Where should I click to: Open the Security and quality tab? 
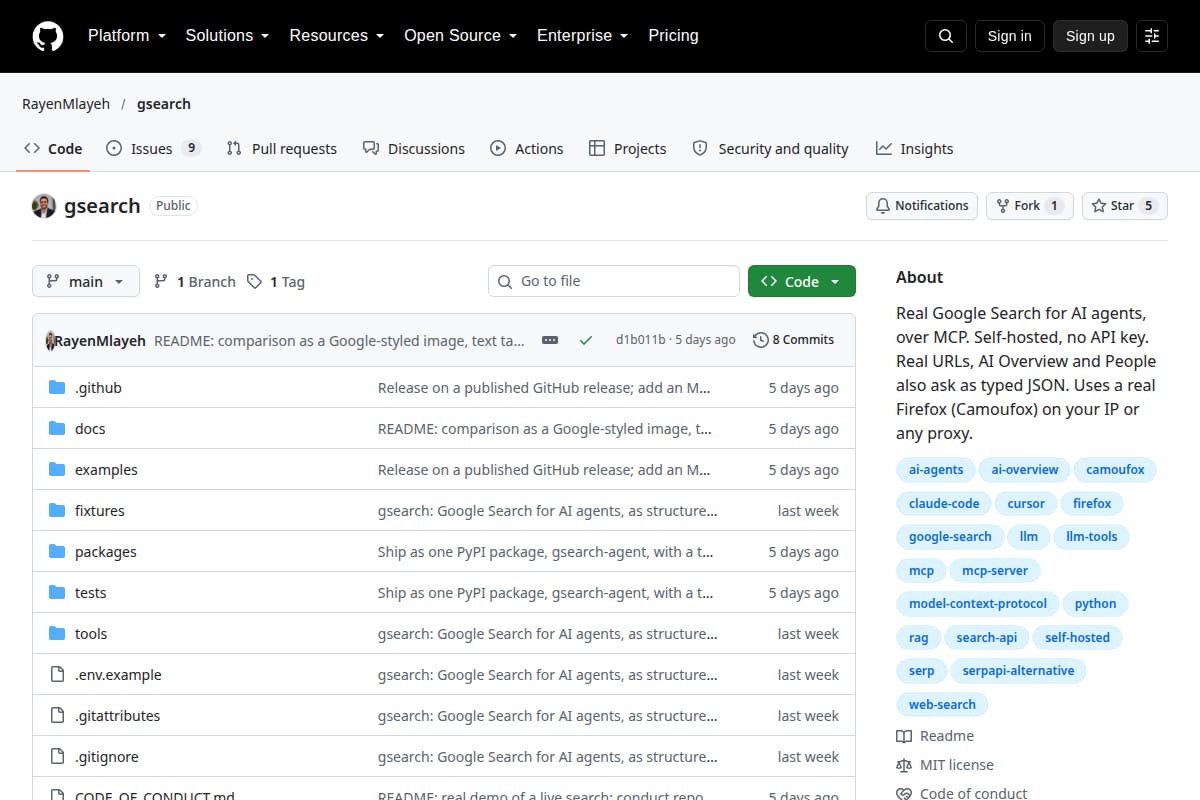[x=770, y=149]
